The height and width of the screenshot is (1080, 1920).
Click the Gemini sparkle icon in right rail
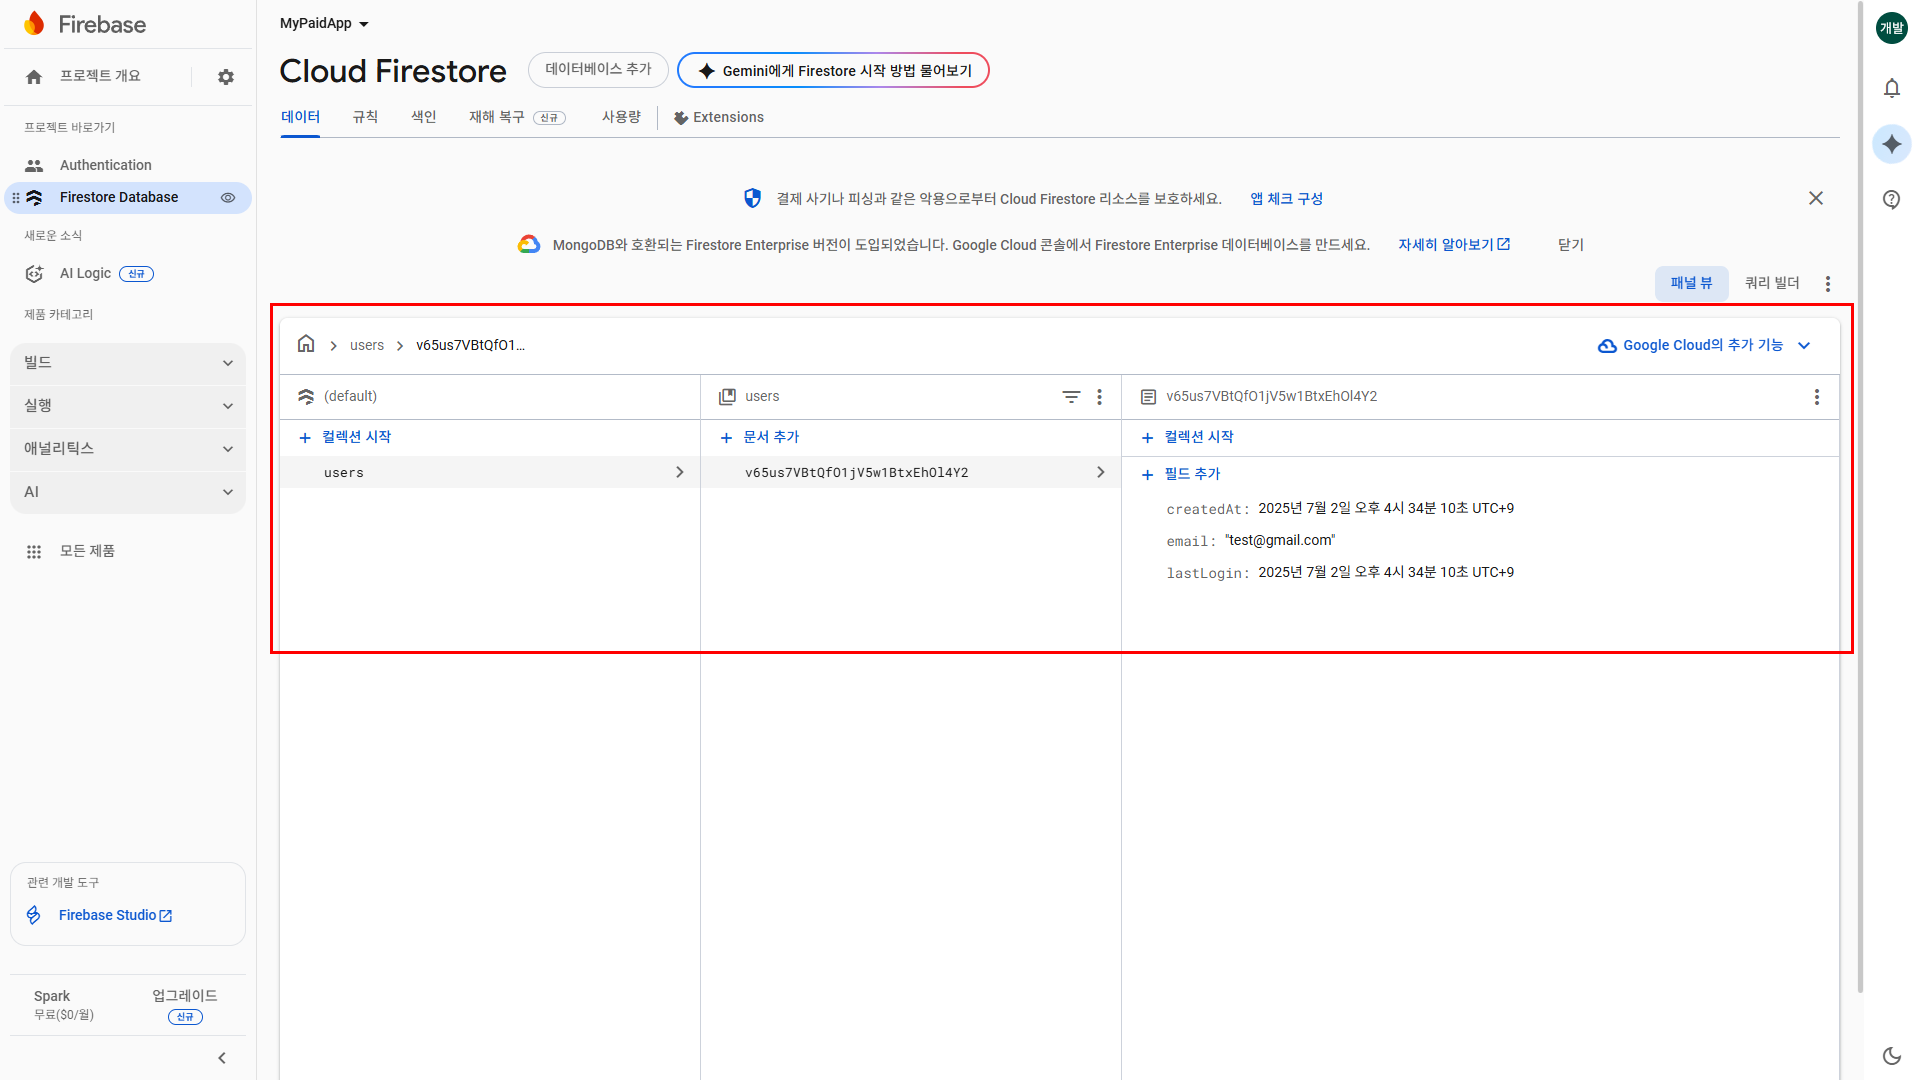pyautogui.click(x=1891, y=144)
